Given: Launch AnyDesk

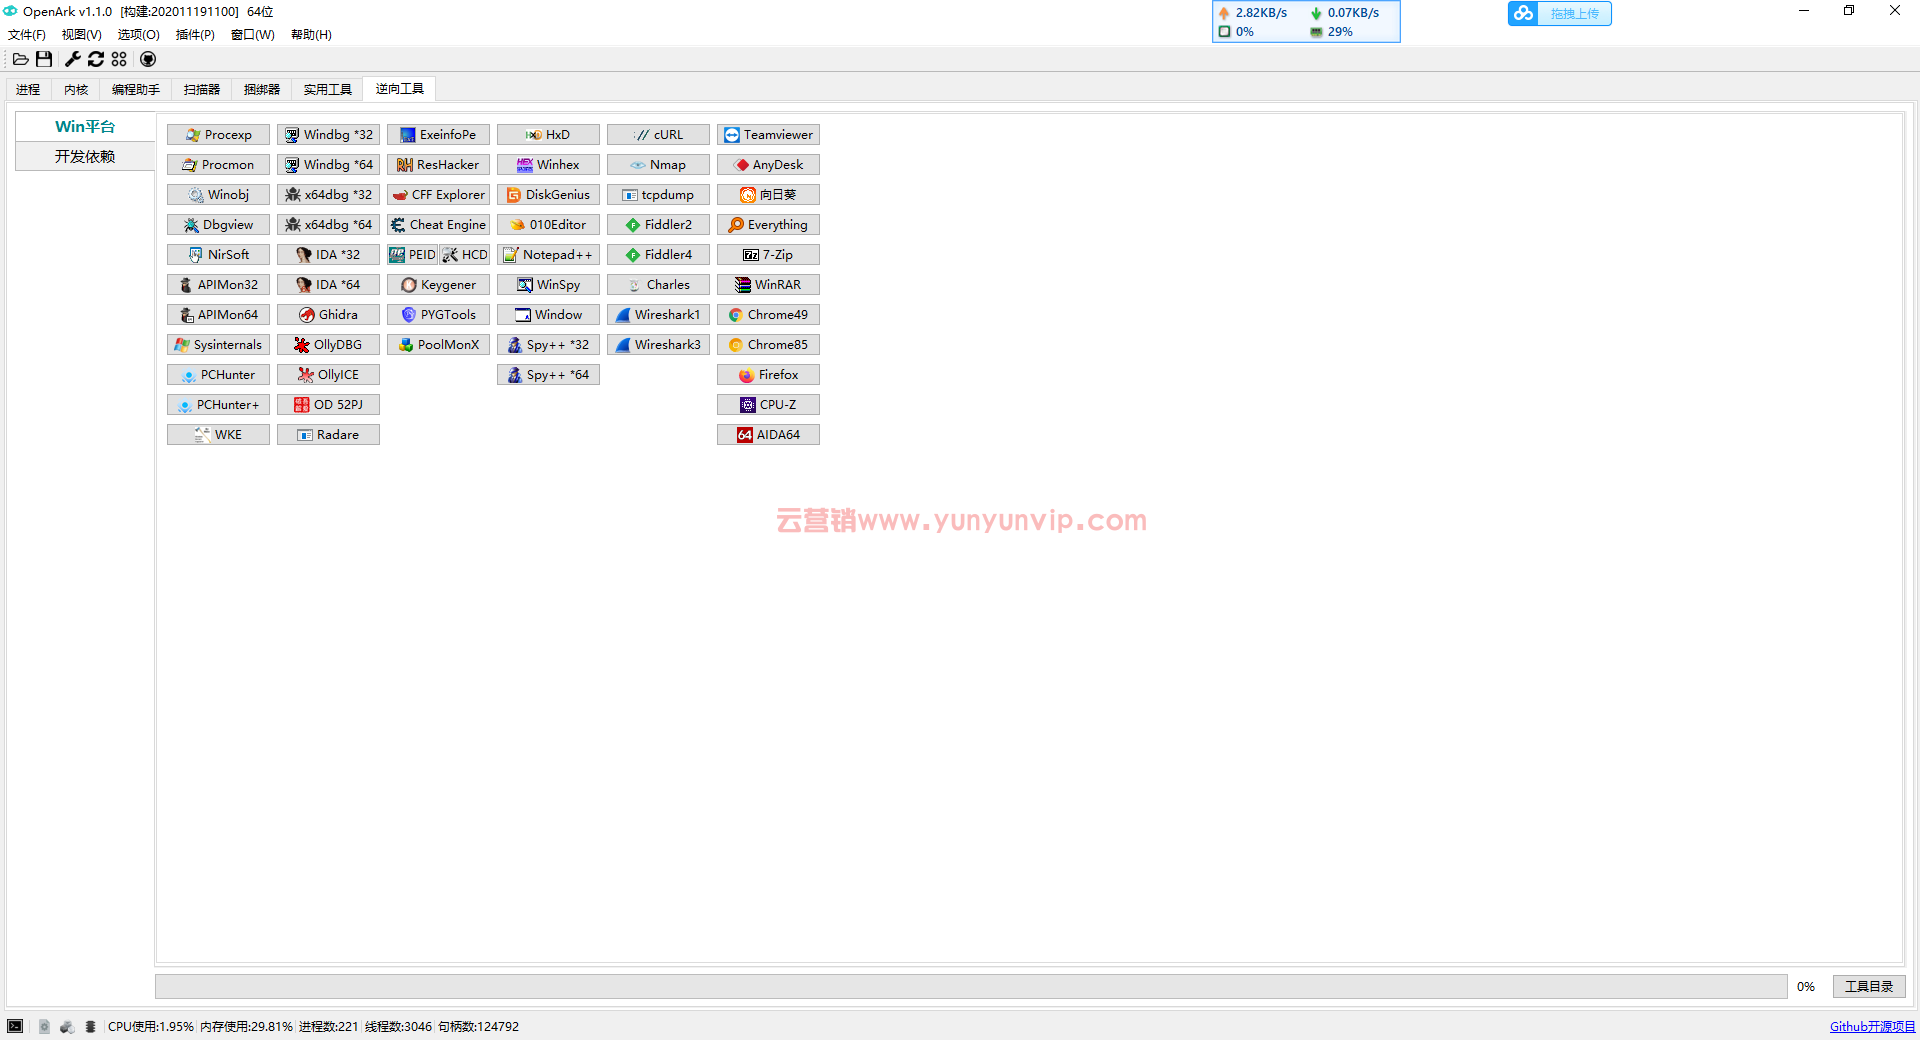Looking at the screenshot, I should tap(768, 165).
